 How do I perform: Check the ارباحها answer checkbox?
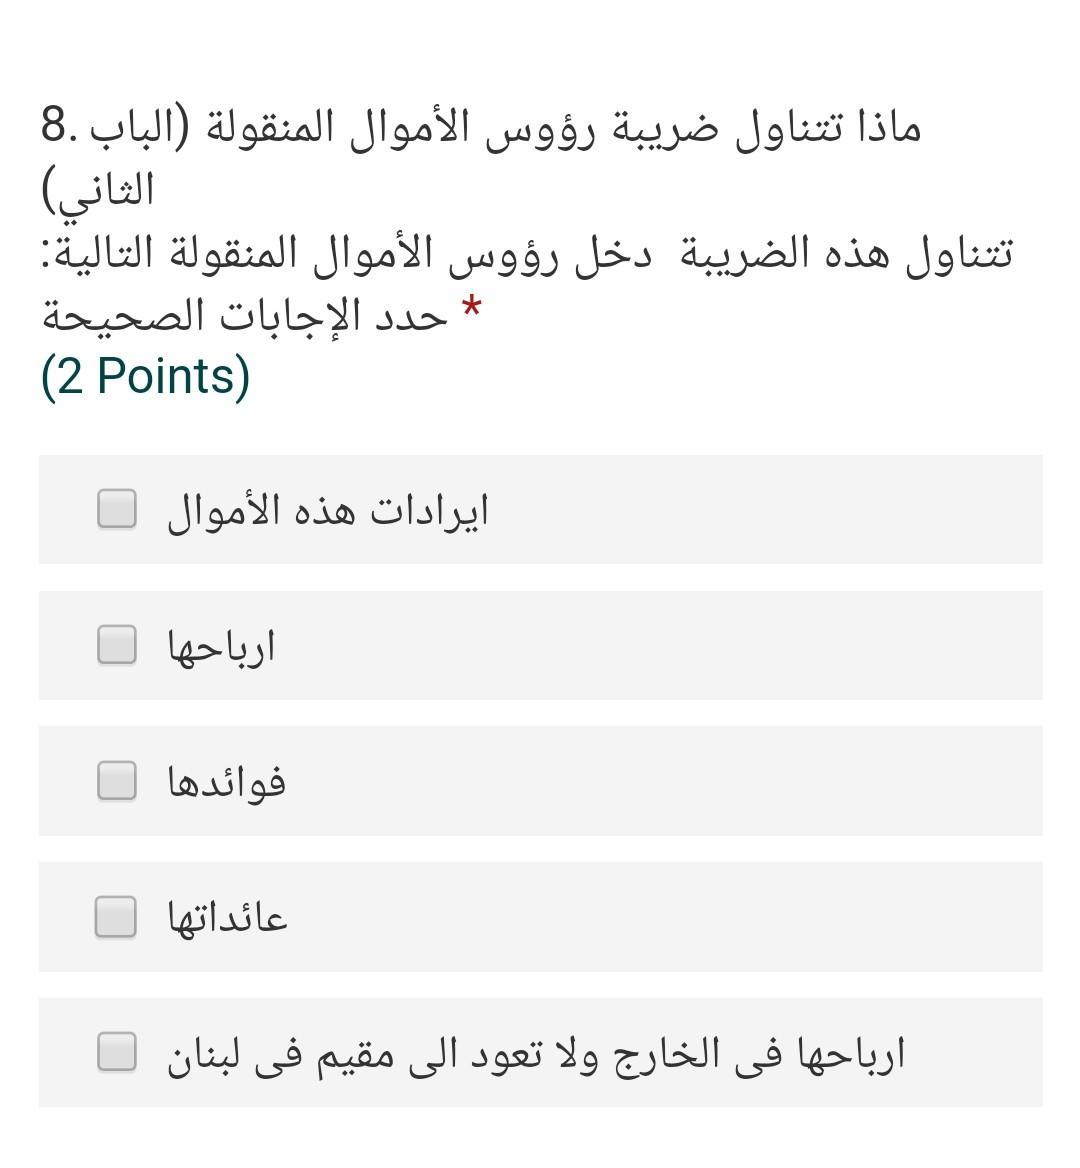coord(115,646)
